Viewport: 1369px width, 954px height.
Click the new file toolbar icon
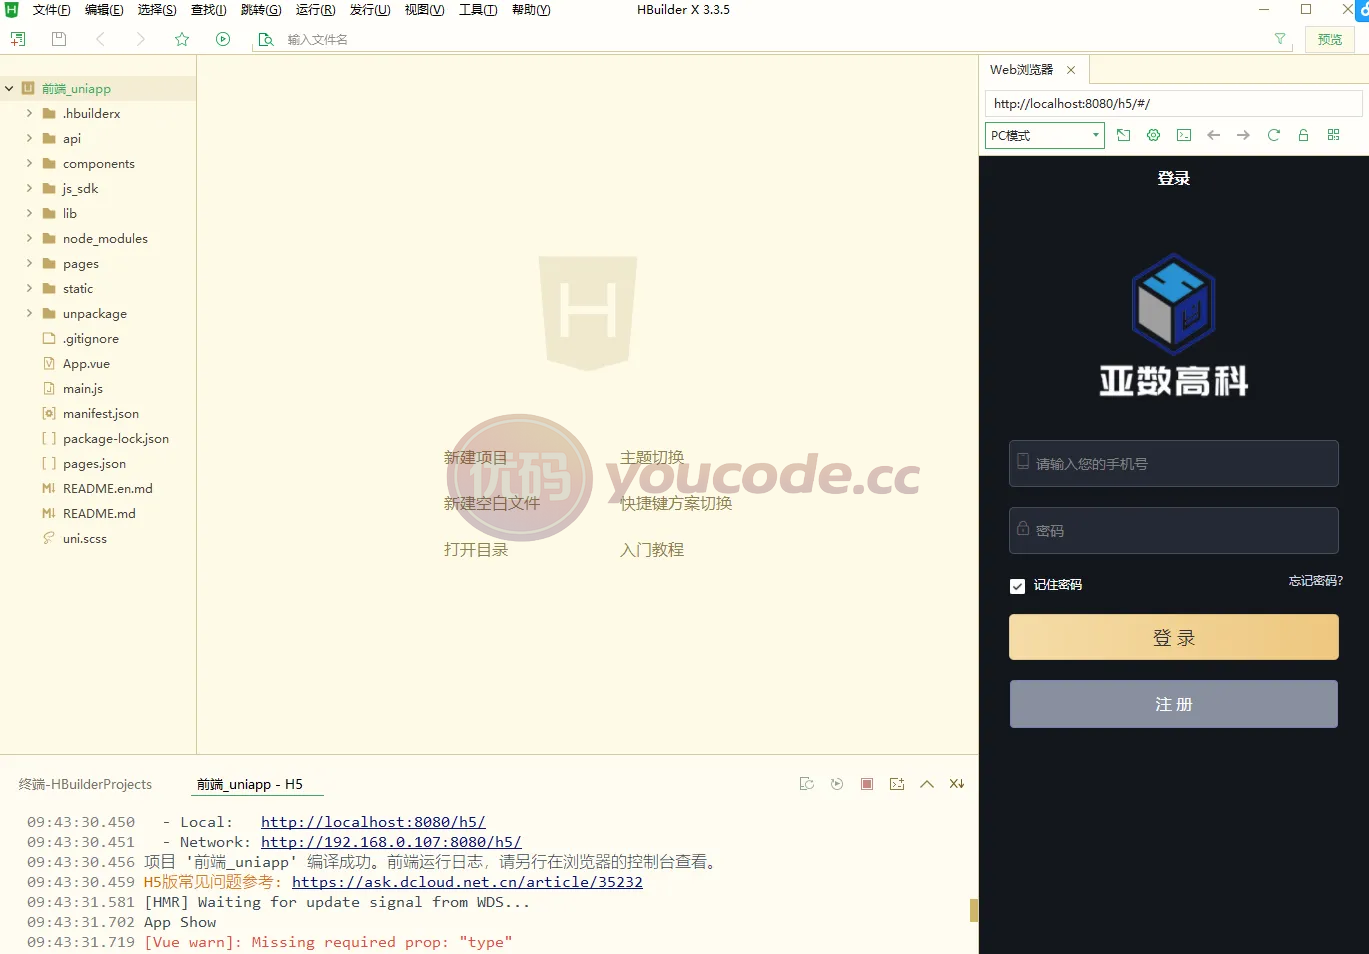18,39
